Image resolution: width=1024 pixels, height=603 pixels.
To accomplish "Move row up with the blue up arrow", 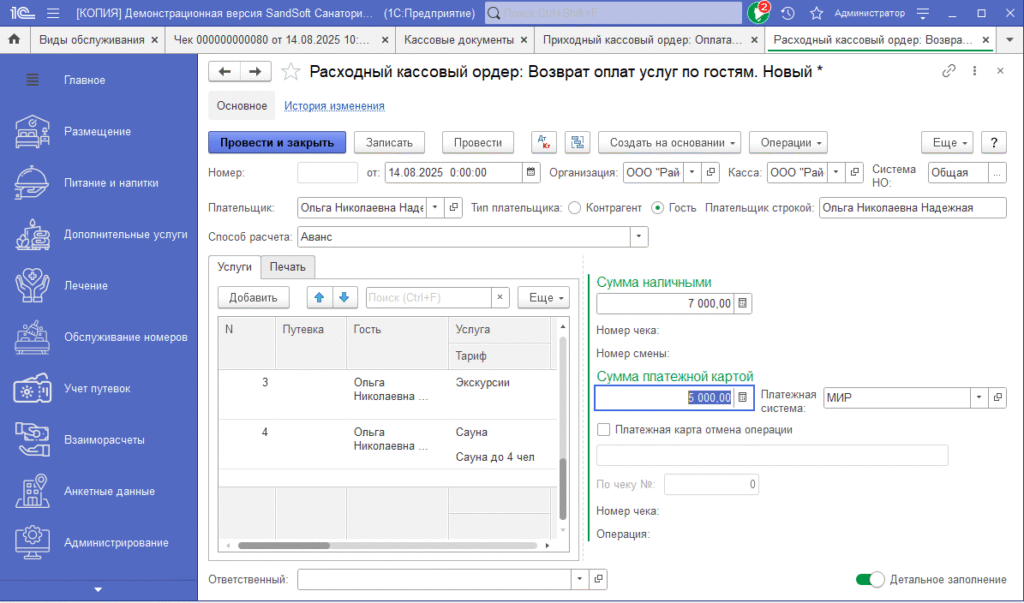I will (319, 297).
